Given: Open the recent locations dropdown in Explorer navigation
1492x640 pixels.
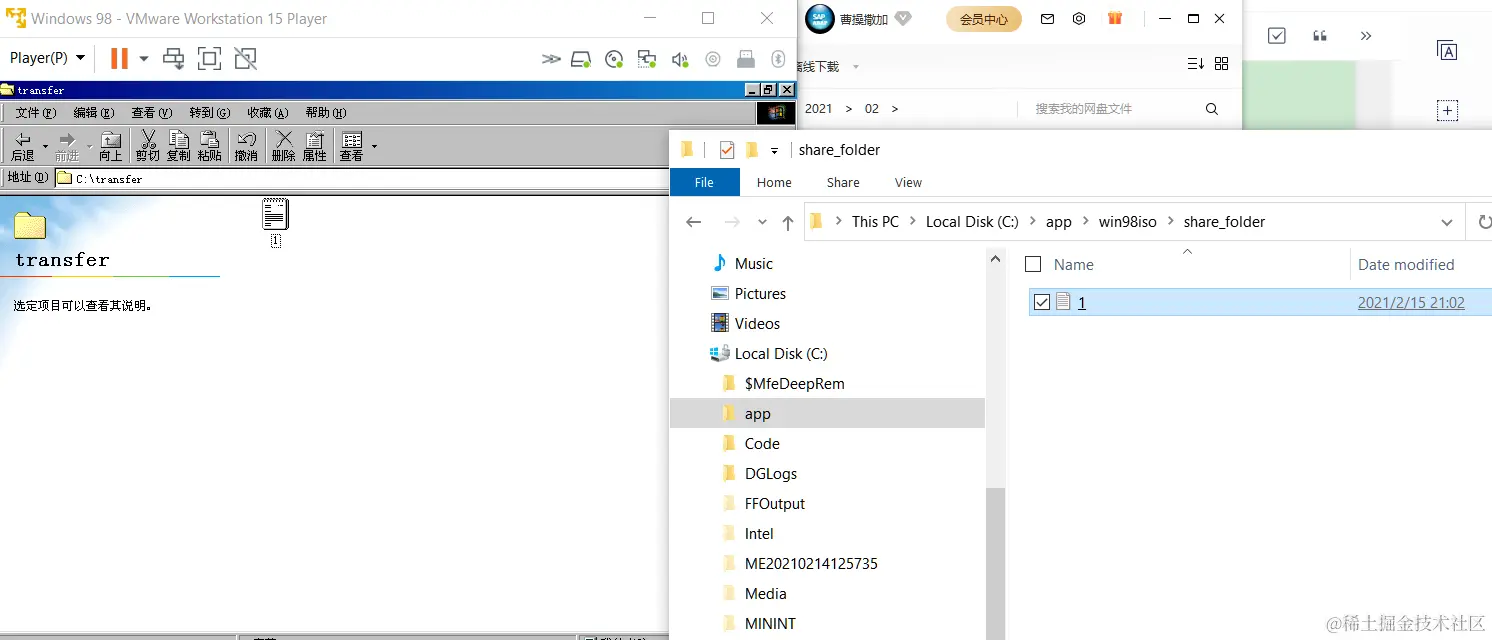Looking at the screenshot, I should tap(762, 222).
